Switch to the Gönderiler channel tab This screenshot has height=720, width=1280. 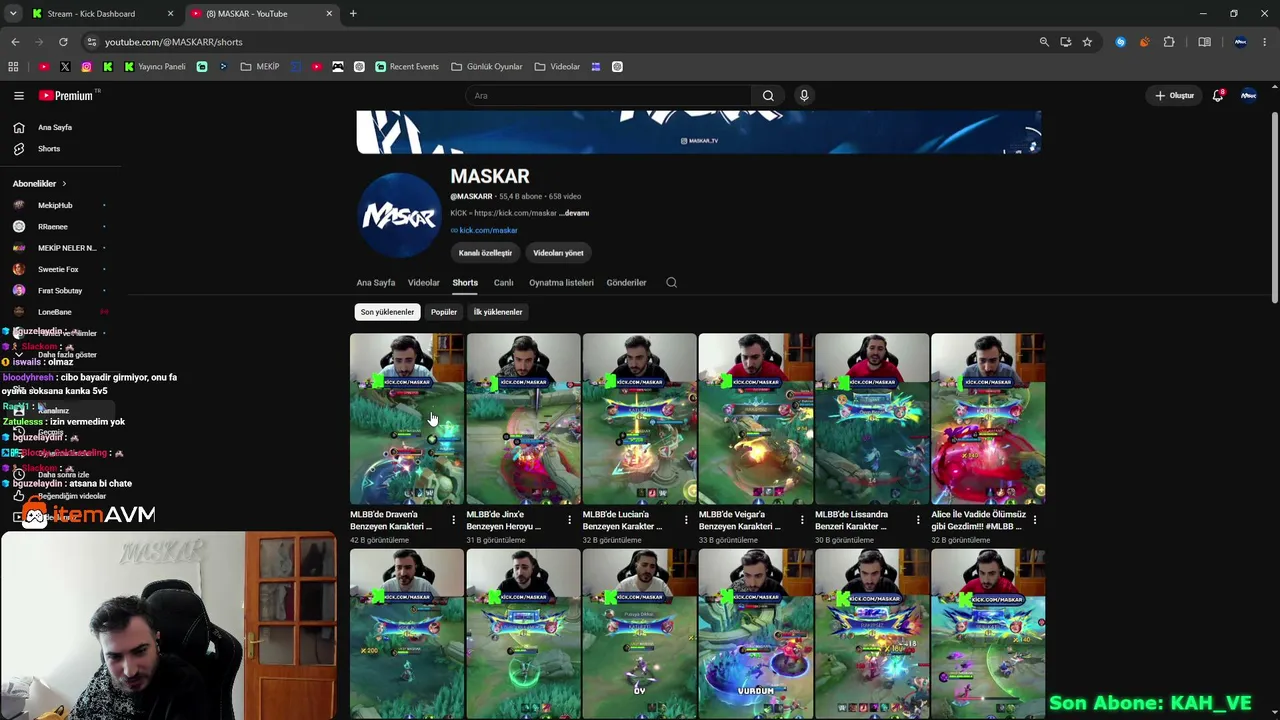click(626, 283)
